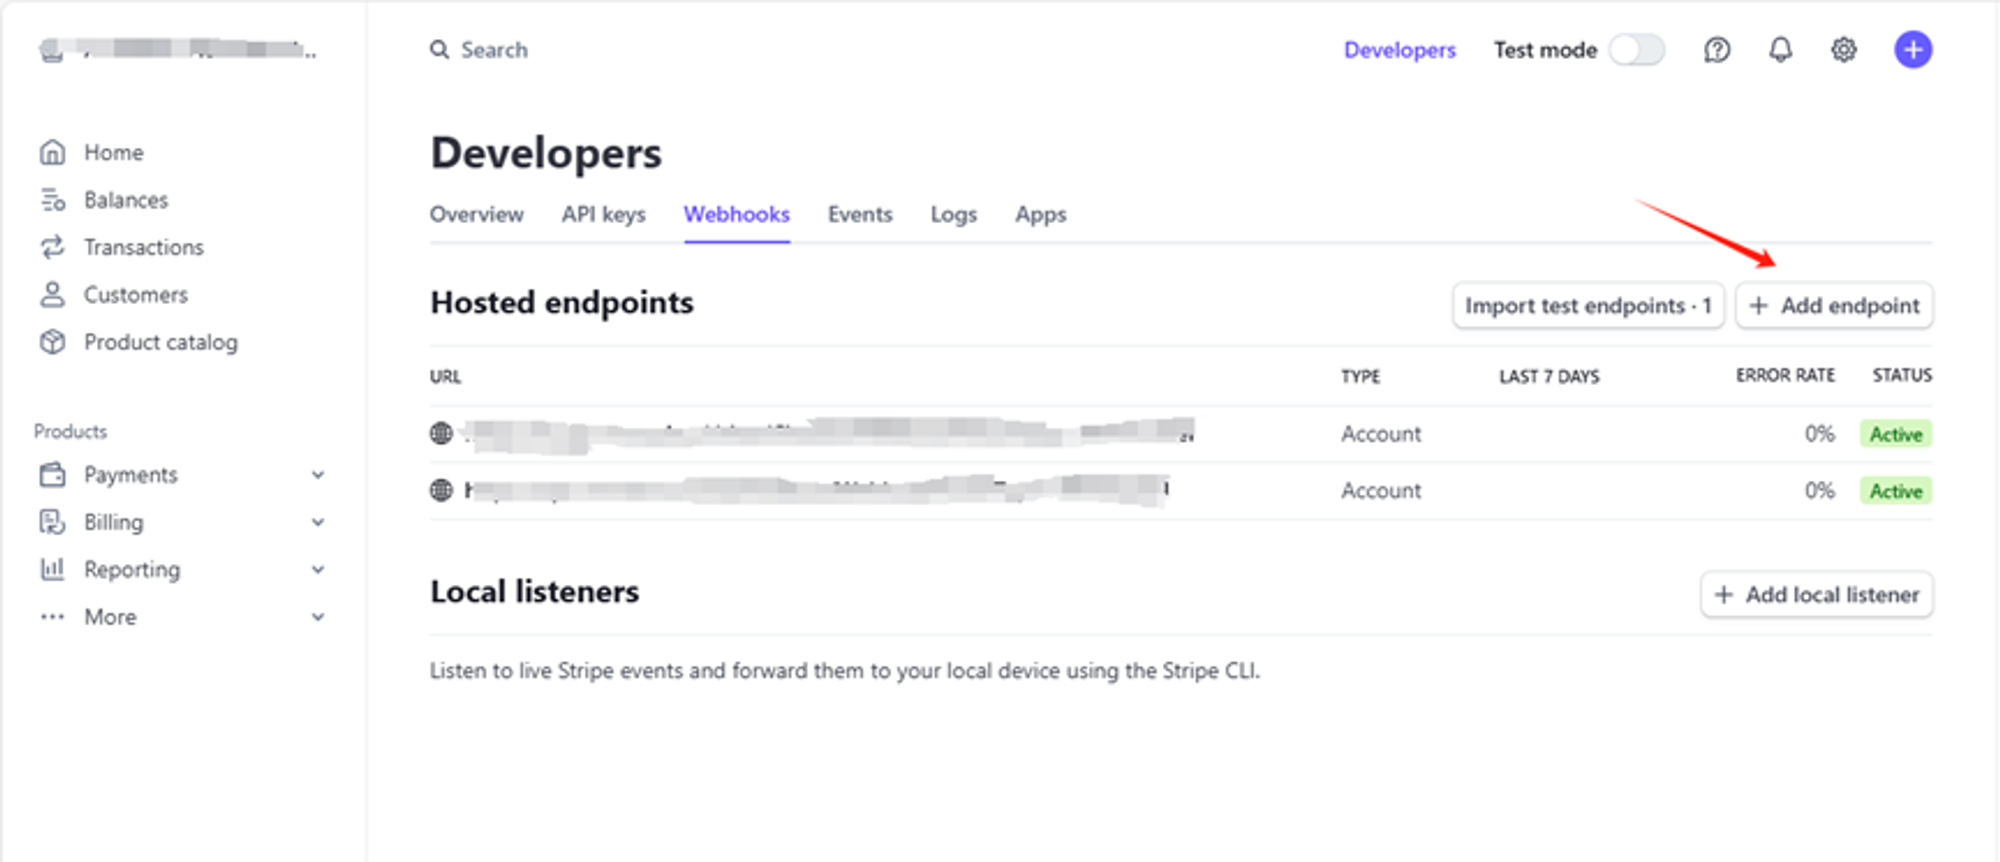This screenshot has height=862, width=2000.
Task: Expand the Reporting section chevron
Action: (x=318, y=569)
